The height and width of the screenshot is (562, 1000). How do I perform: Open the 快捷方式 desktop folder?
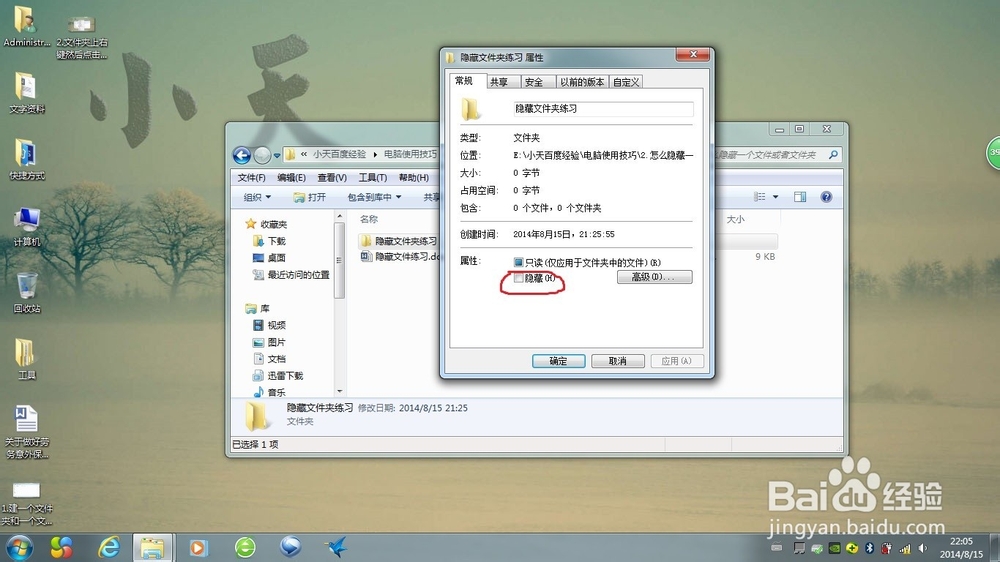[26, 158]
